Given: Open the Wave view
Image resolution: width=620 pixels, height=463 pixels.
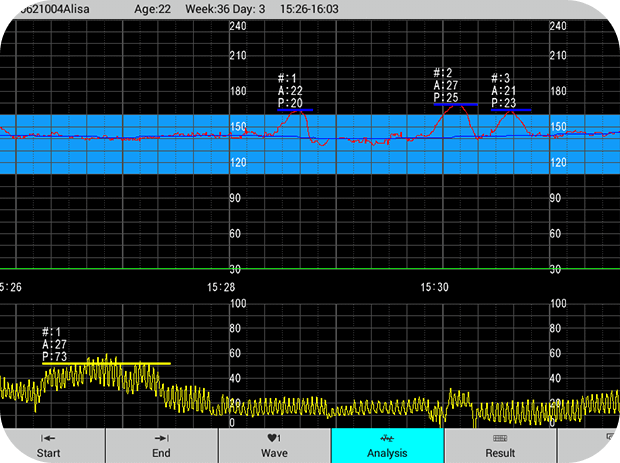Looking at the screenshot, I should pyautogui.click(x=274, y=446).
